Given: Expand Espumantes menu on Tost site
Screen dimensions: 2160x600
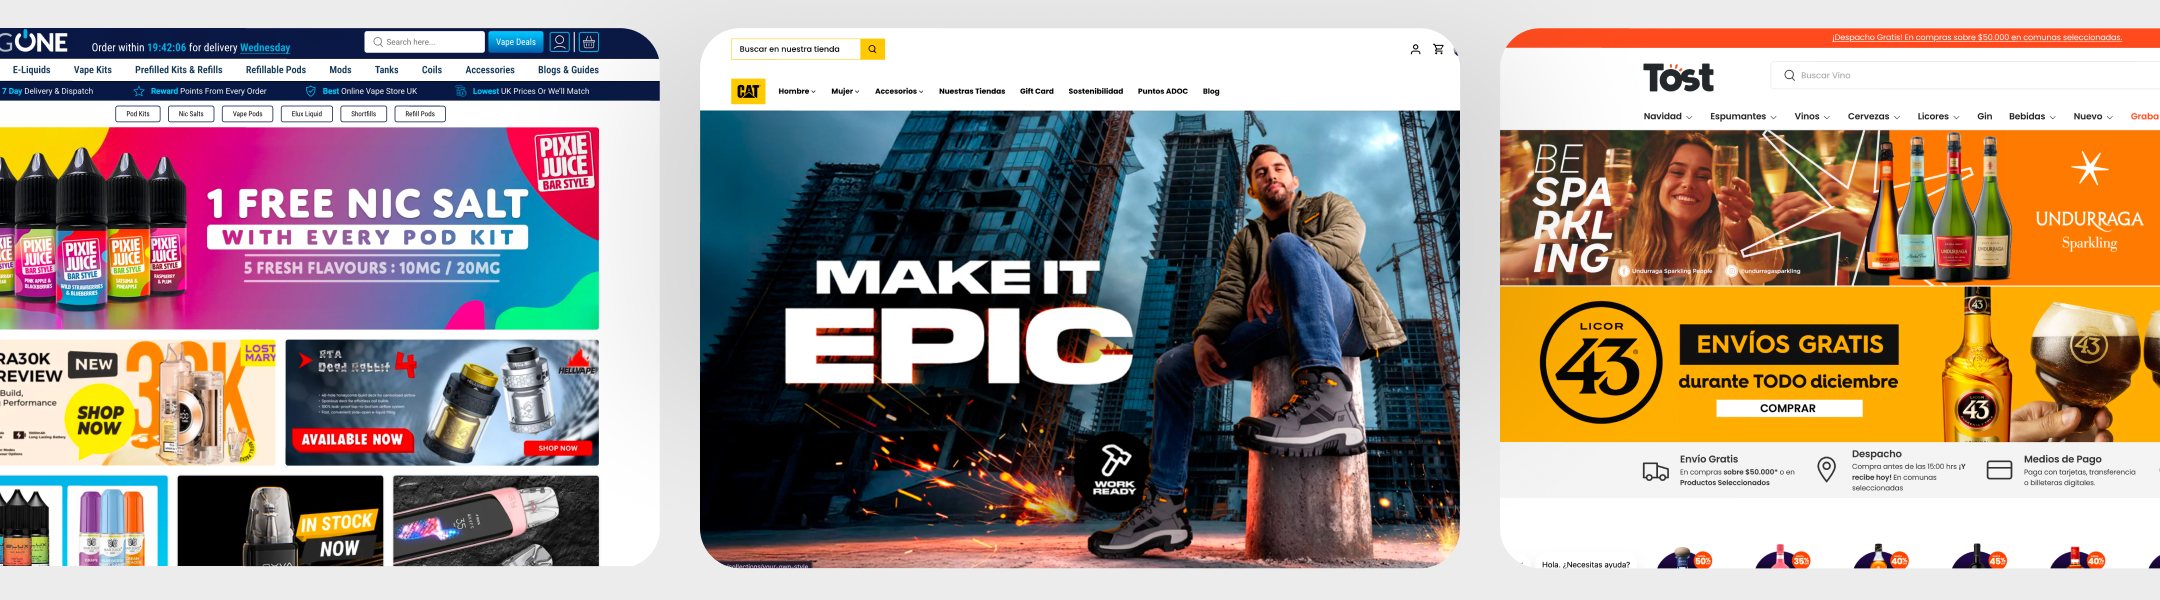Looking at the screenshot, I should pos(1743,117).
